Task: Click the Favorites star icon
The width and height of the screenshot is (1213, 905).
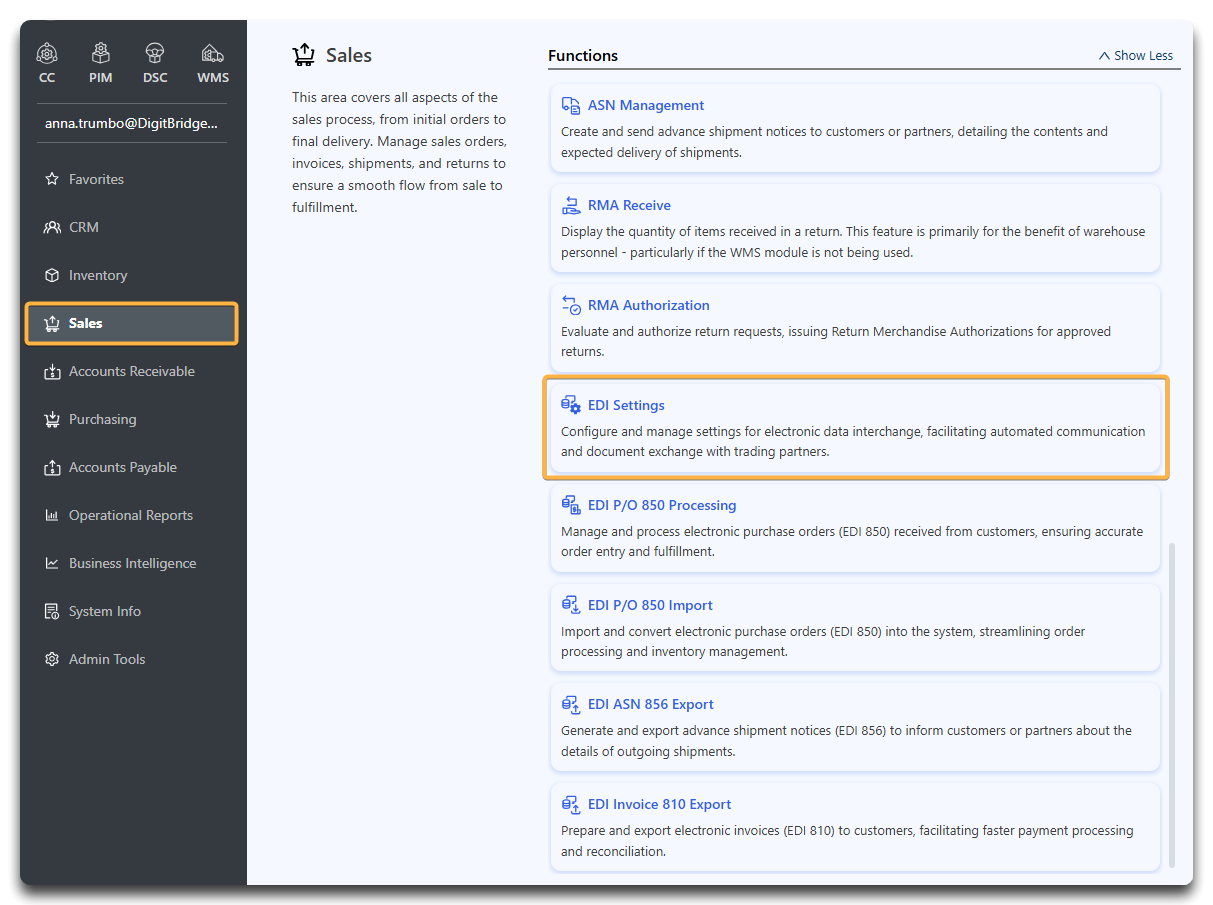Action: (52, 180)
